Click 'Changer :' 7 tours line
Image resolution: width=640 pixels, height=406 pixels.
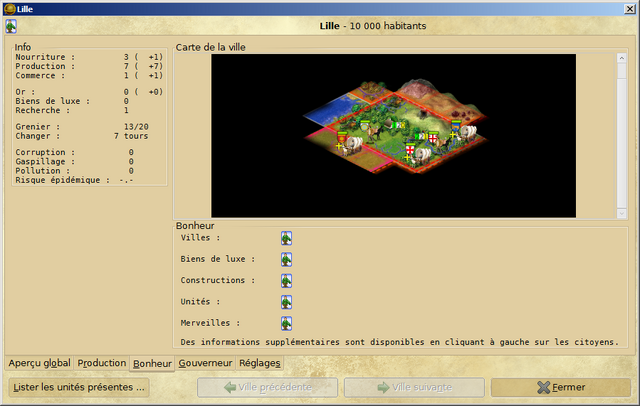pos(82,136)
